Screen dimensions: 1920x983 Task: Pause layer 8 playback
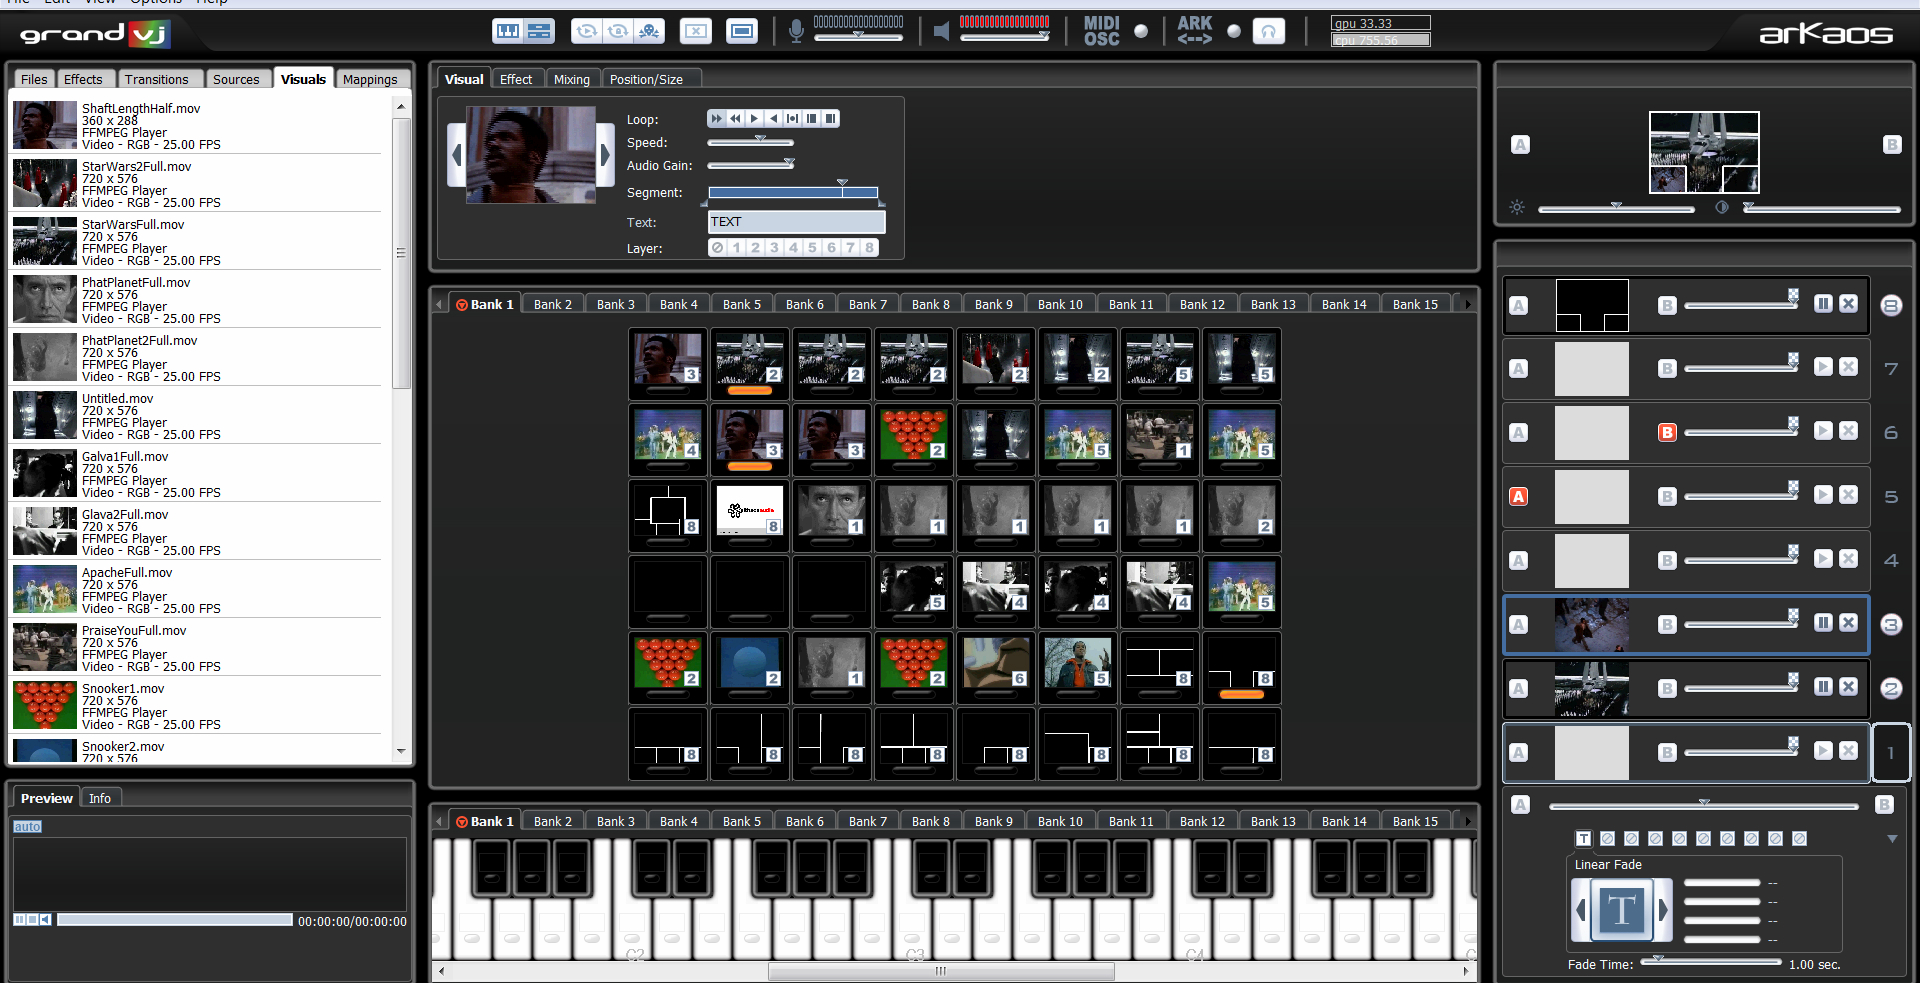pos(1823,303)
